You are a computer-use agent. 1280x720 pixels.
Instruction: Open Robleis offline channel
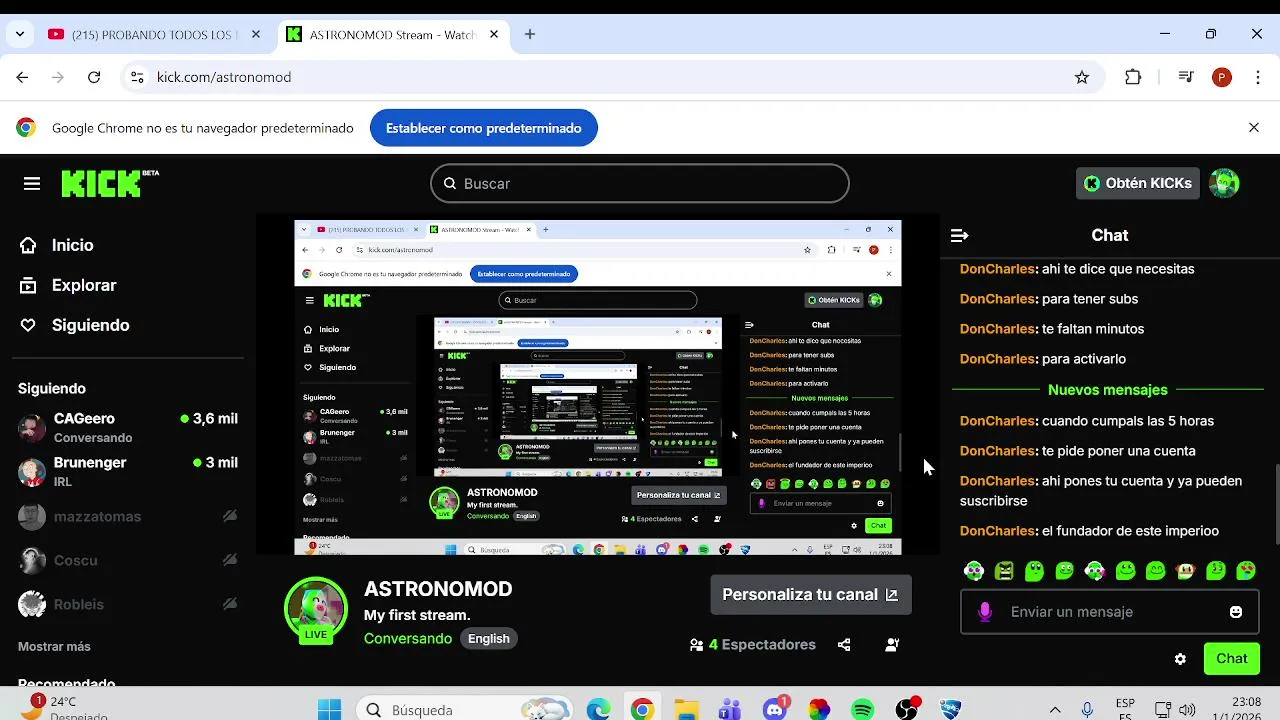[128, 604]
